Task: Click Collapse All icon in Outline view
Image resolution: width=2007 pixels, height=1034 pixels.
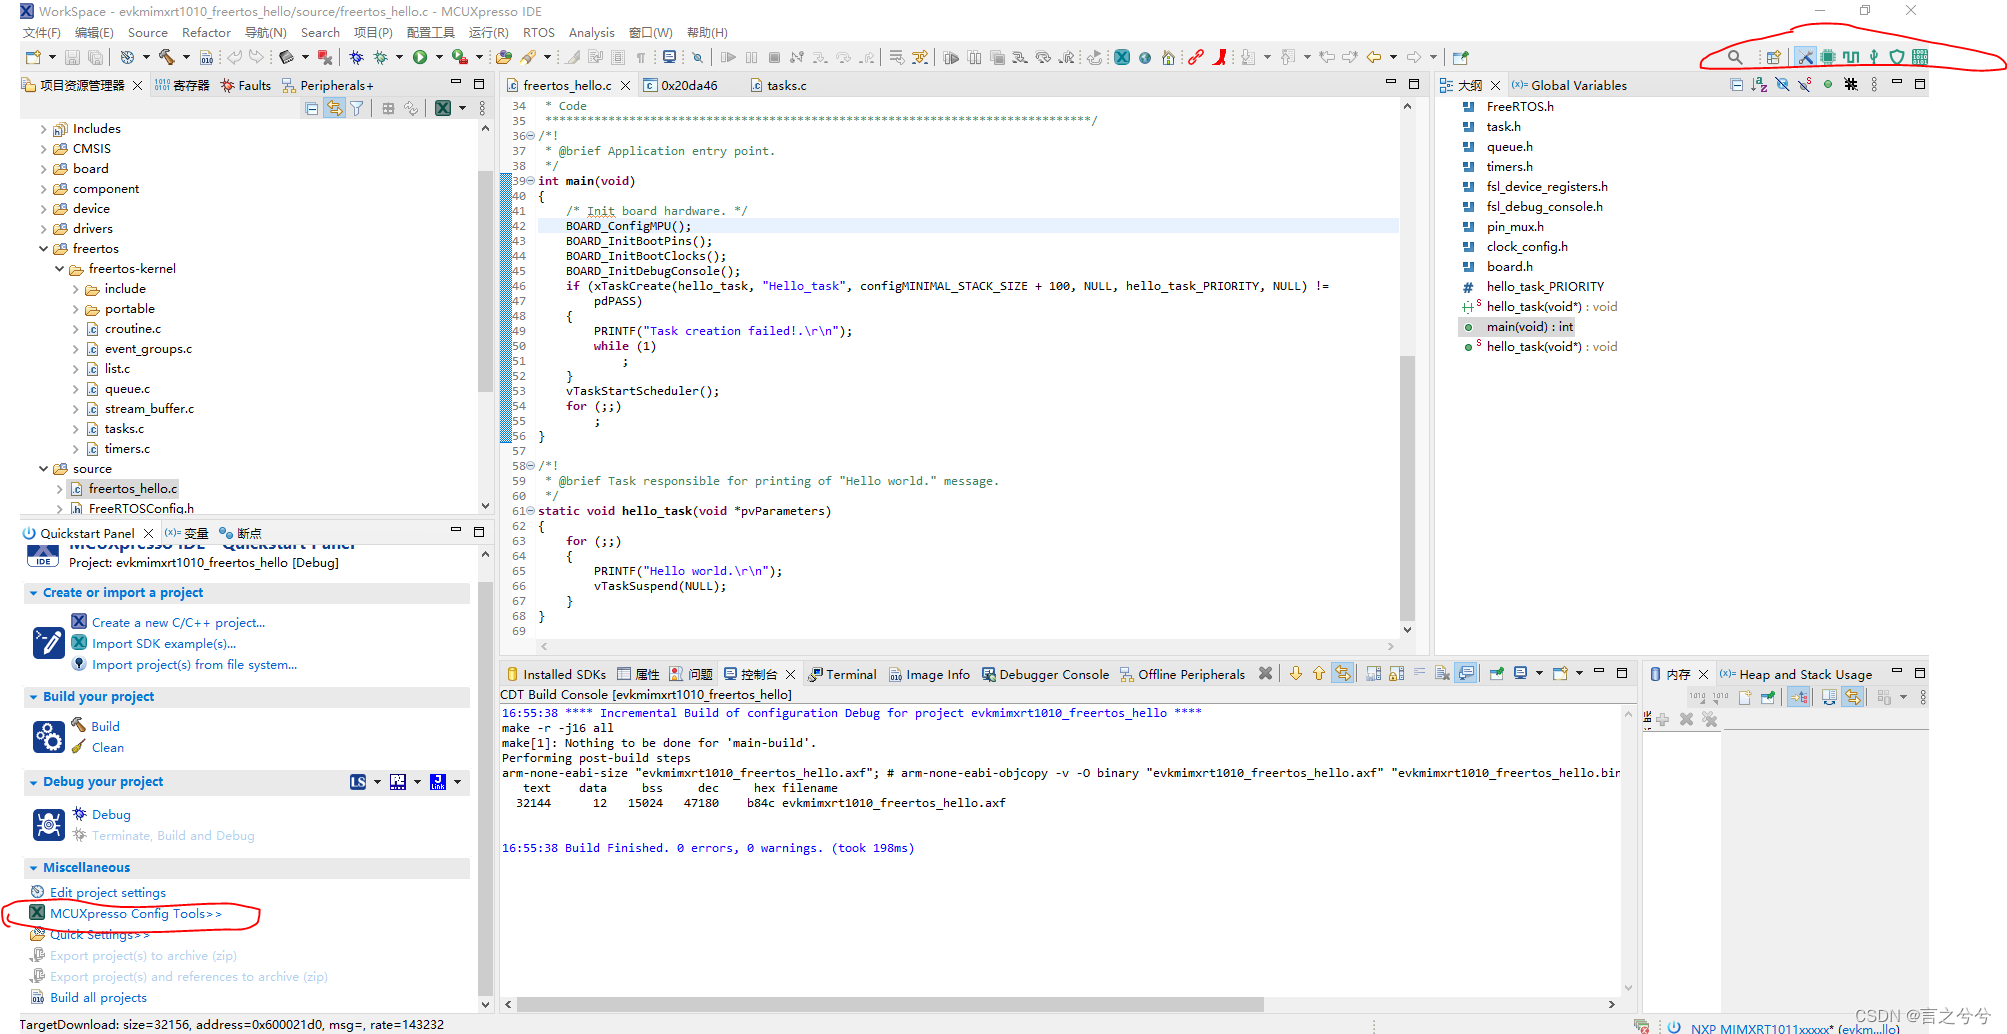Action: (1736, 85)
